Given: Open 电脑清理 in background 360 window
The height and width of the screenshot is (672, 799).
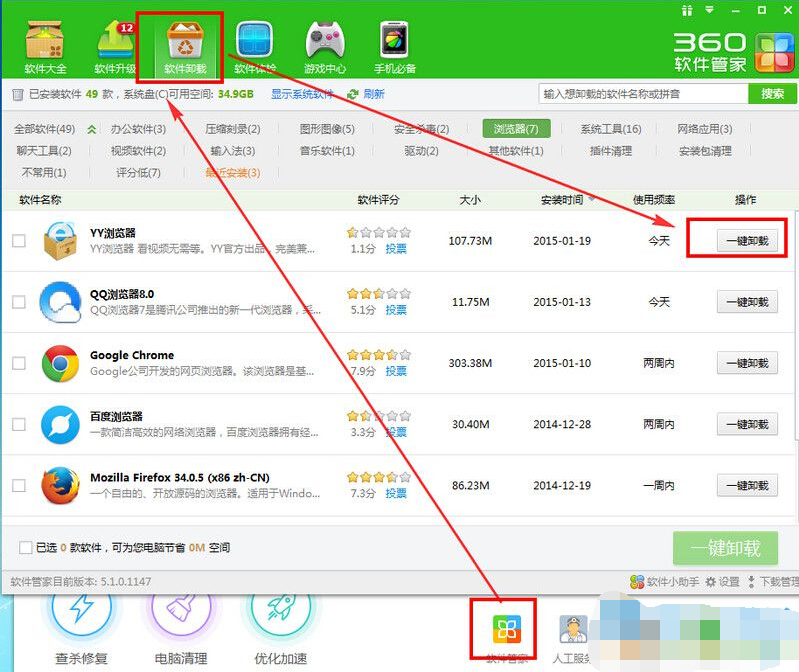Looking at the screenshot, I should click(x=181, y=630).
